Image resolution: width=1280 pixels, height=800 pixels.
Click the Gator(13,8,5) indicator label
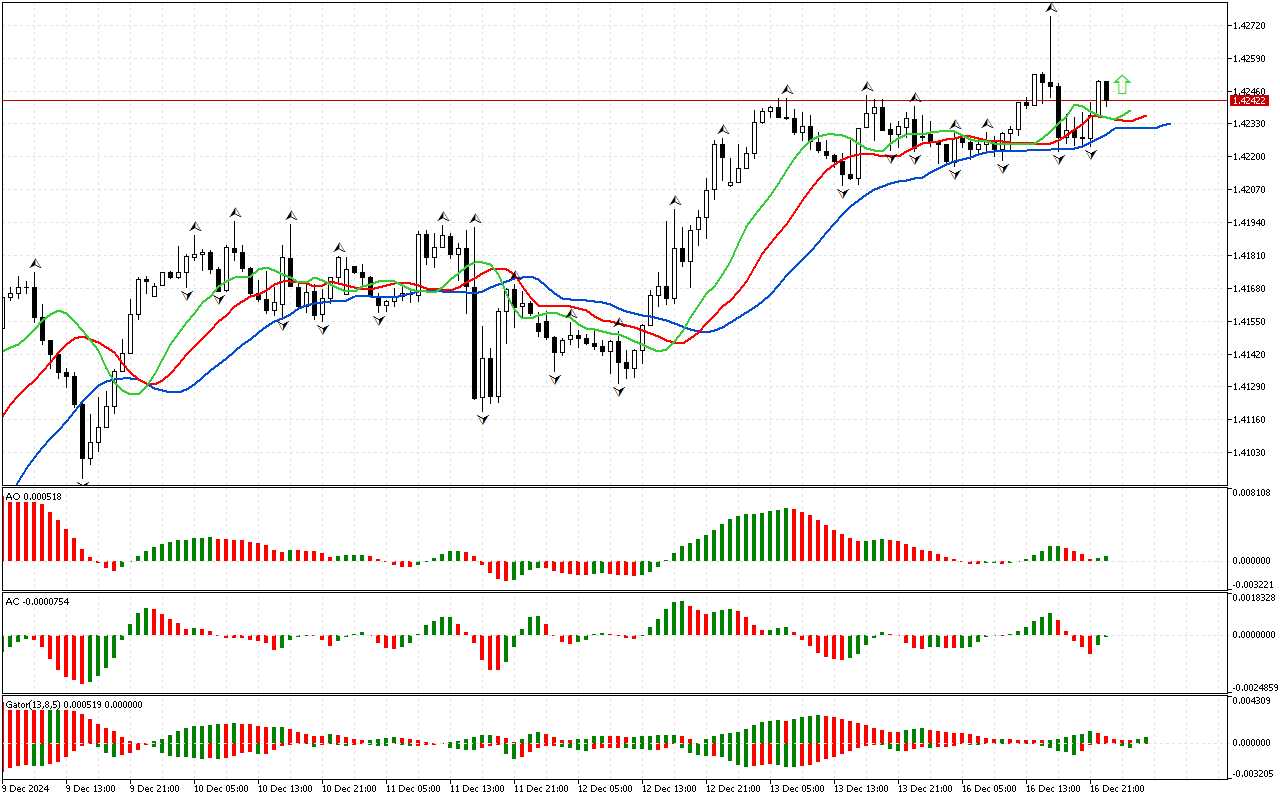pos(74,704)
